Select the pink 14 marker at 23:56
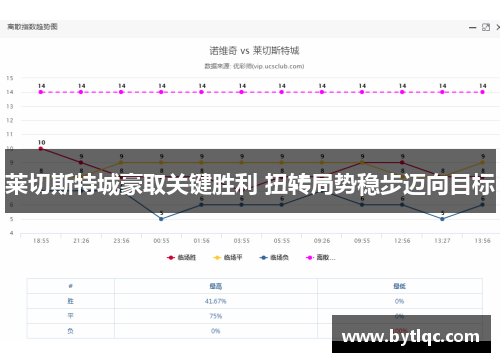The width and height of the screenshot is (500, 362). pyautogui.click(x=121, y=92)
